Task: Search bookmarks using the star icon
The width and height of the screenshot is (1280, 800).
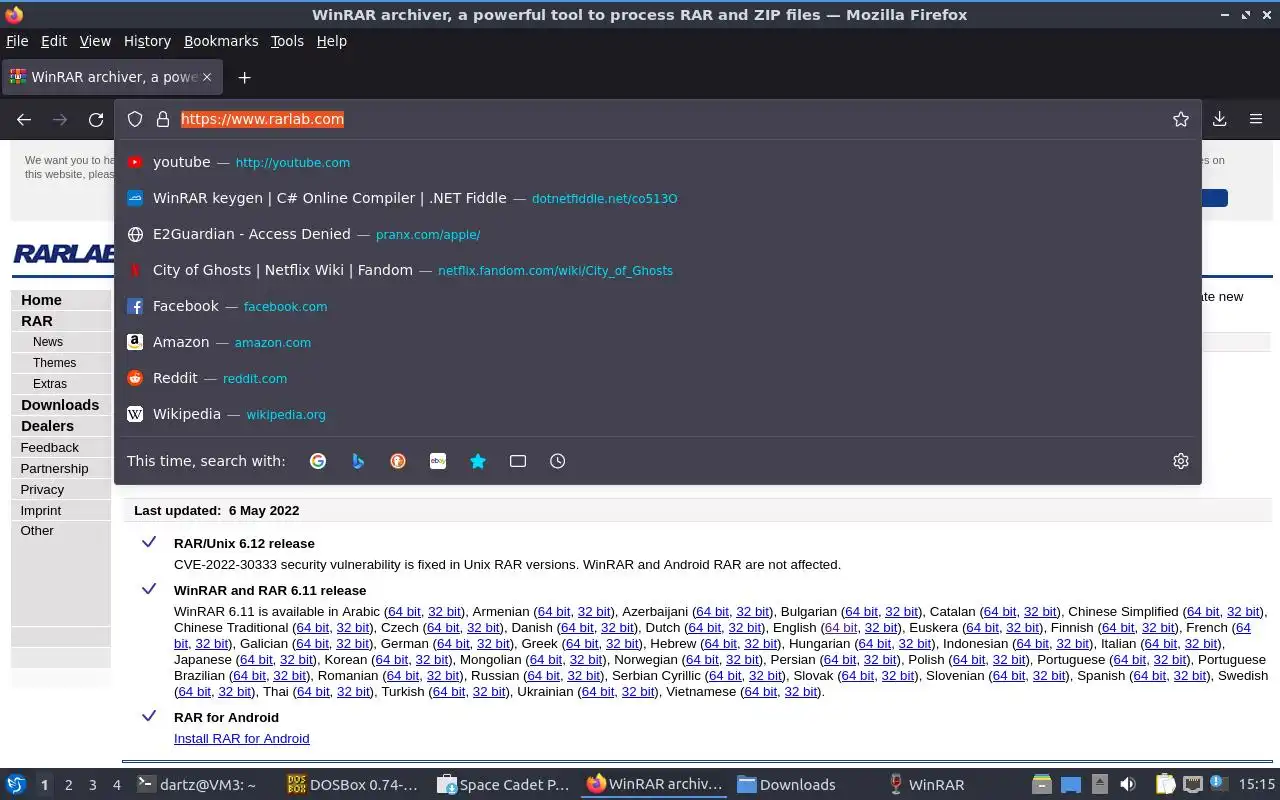Action: 478,461
